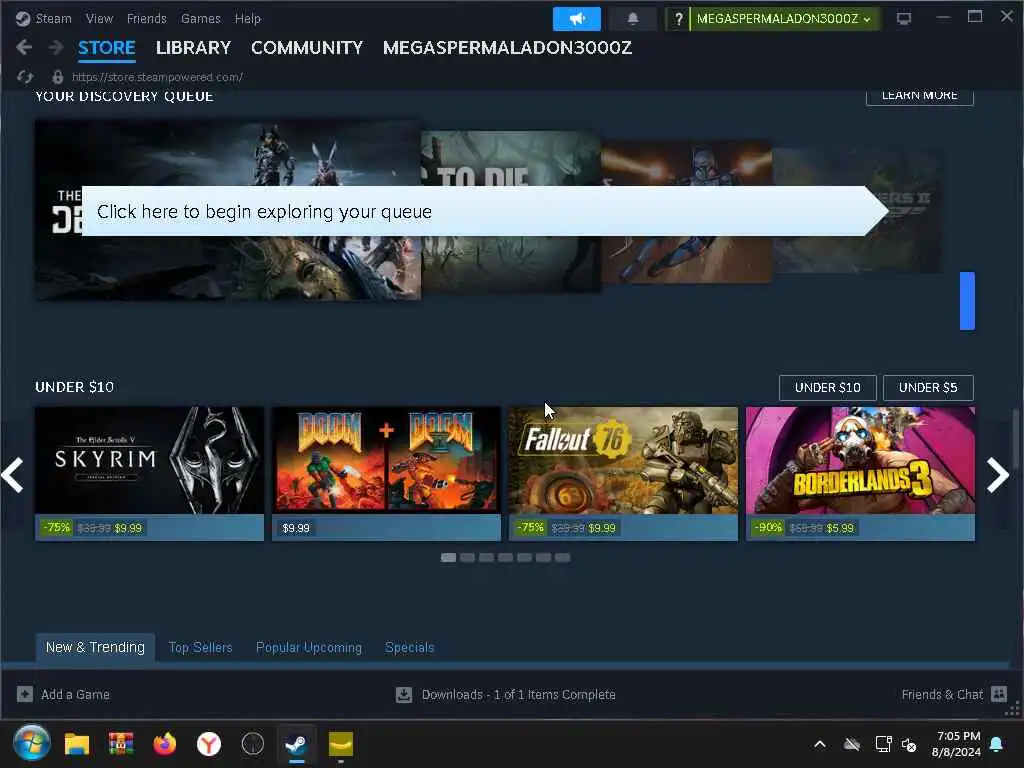Click the Add a Game plus icon
The image size is (1024, 768).
click(25, 694)
